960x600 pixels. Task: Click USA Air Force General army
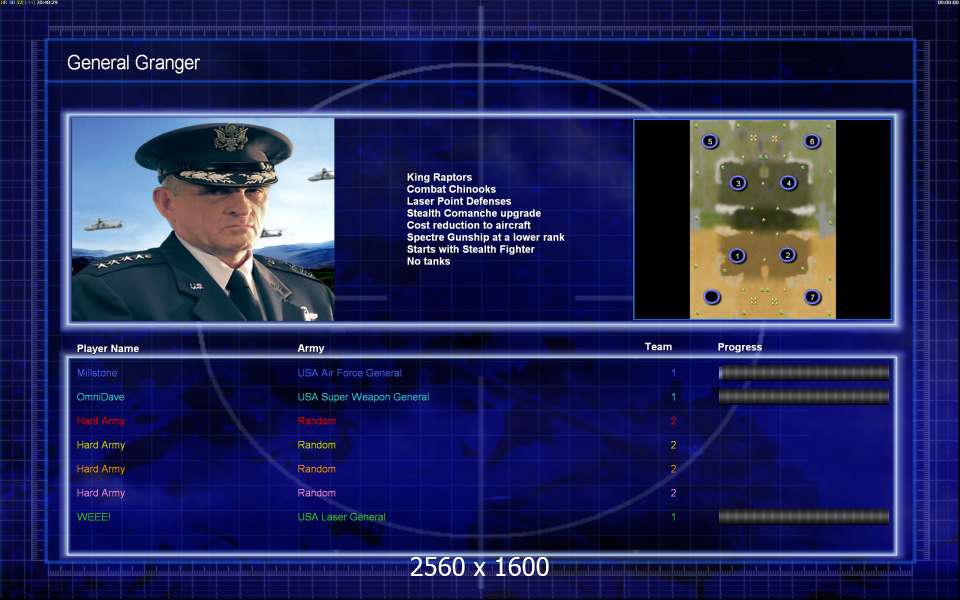click(350, 373)
